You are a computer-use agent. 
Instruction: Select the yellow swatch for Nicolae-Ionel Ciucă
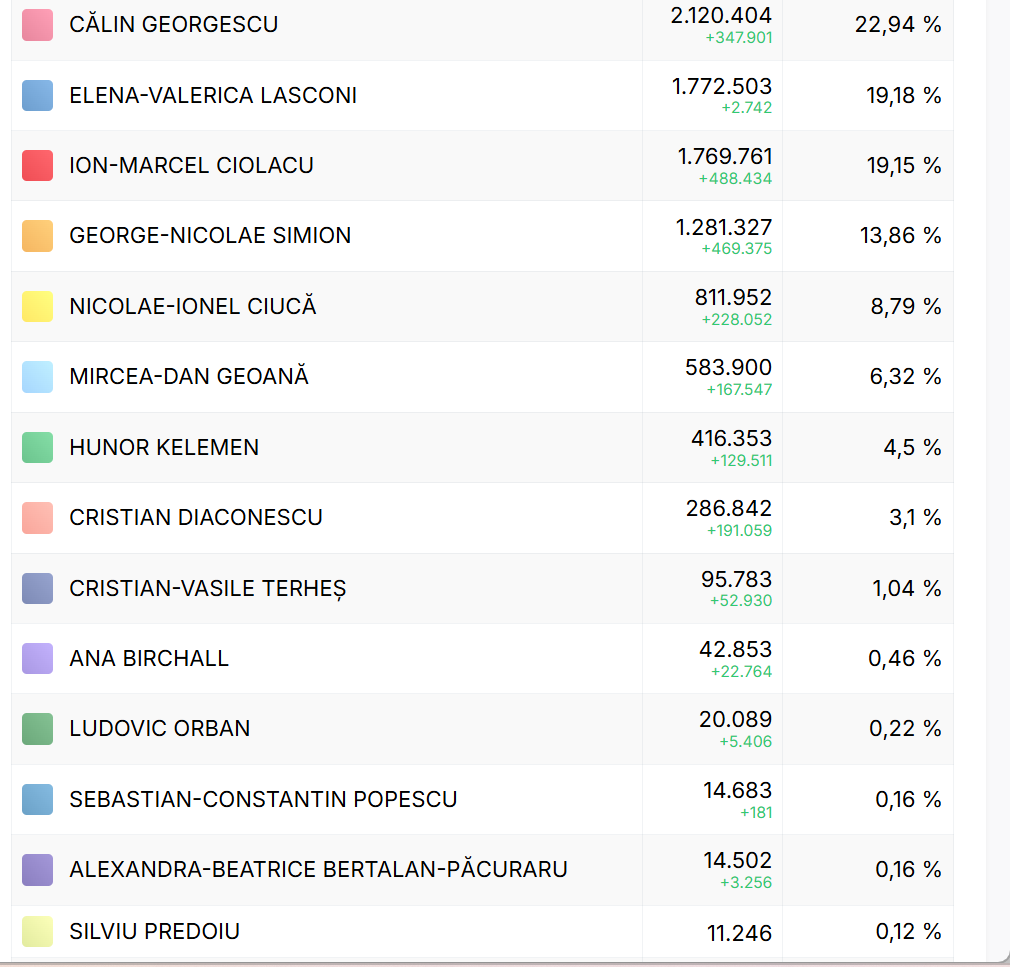37,306
